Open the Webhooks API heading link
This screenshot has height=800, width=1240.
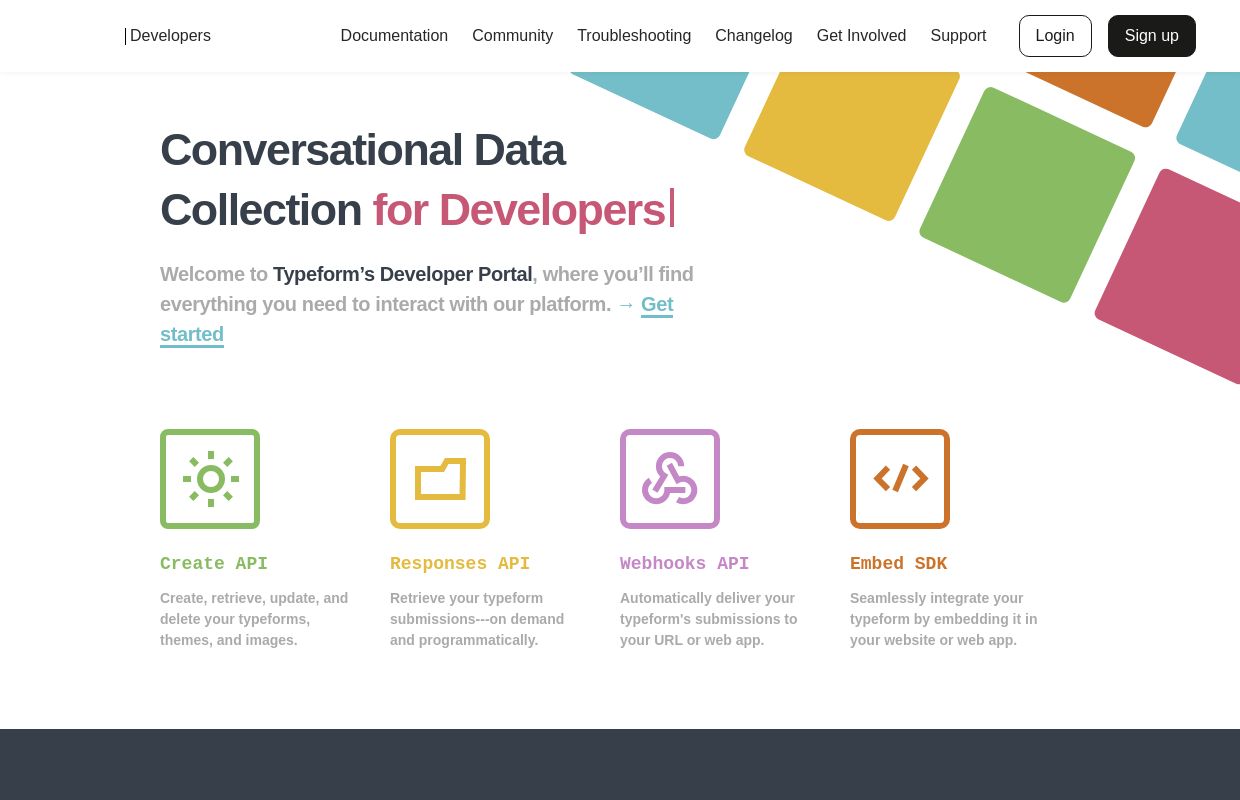pyautogui.click(x=684, y=564)
